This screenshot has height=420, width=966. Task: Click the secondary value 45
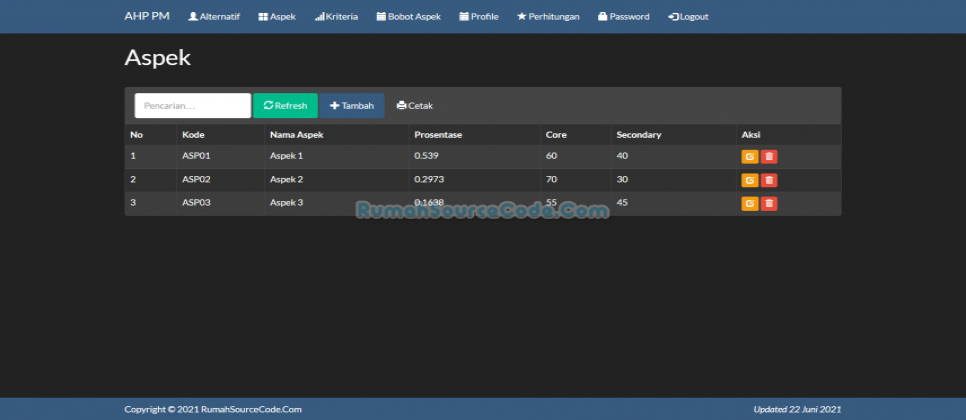[x=622, y=202]
